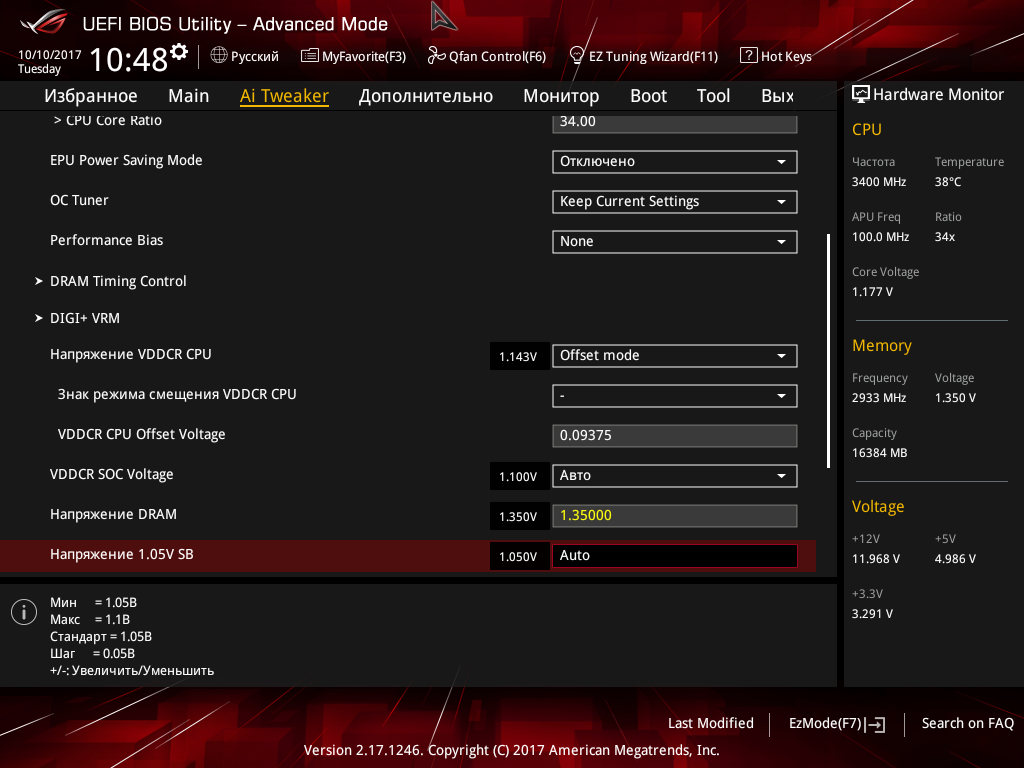This screenshot has height=768, width=1024.
Task: Open the Boot tab
Action: (648, 96)
